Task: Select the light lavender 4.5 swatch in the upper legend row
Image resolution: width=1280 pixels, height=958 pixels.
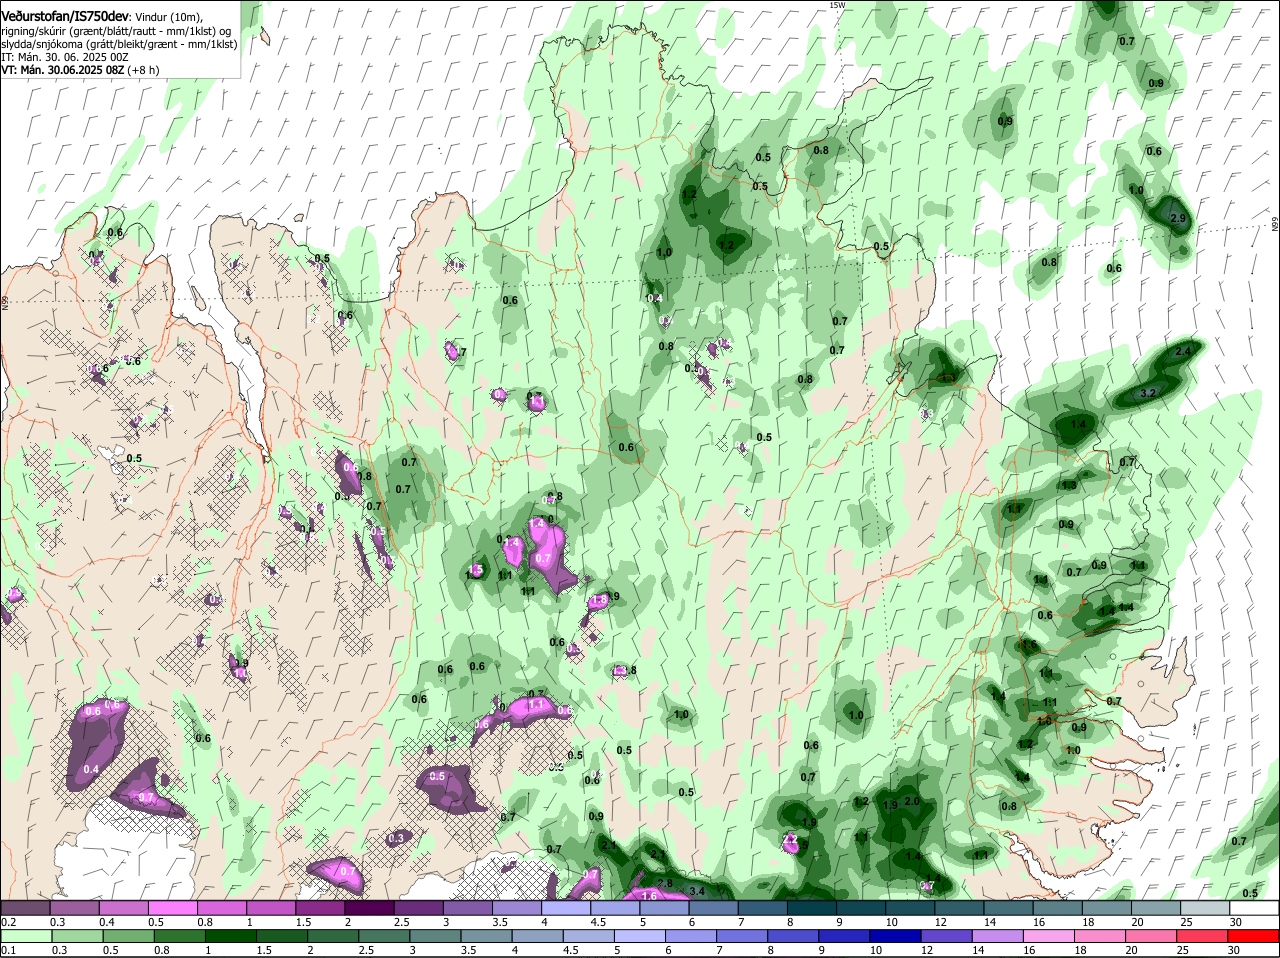Action: click(x=614, y=908)
